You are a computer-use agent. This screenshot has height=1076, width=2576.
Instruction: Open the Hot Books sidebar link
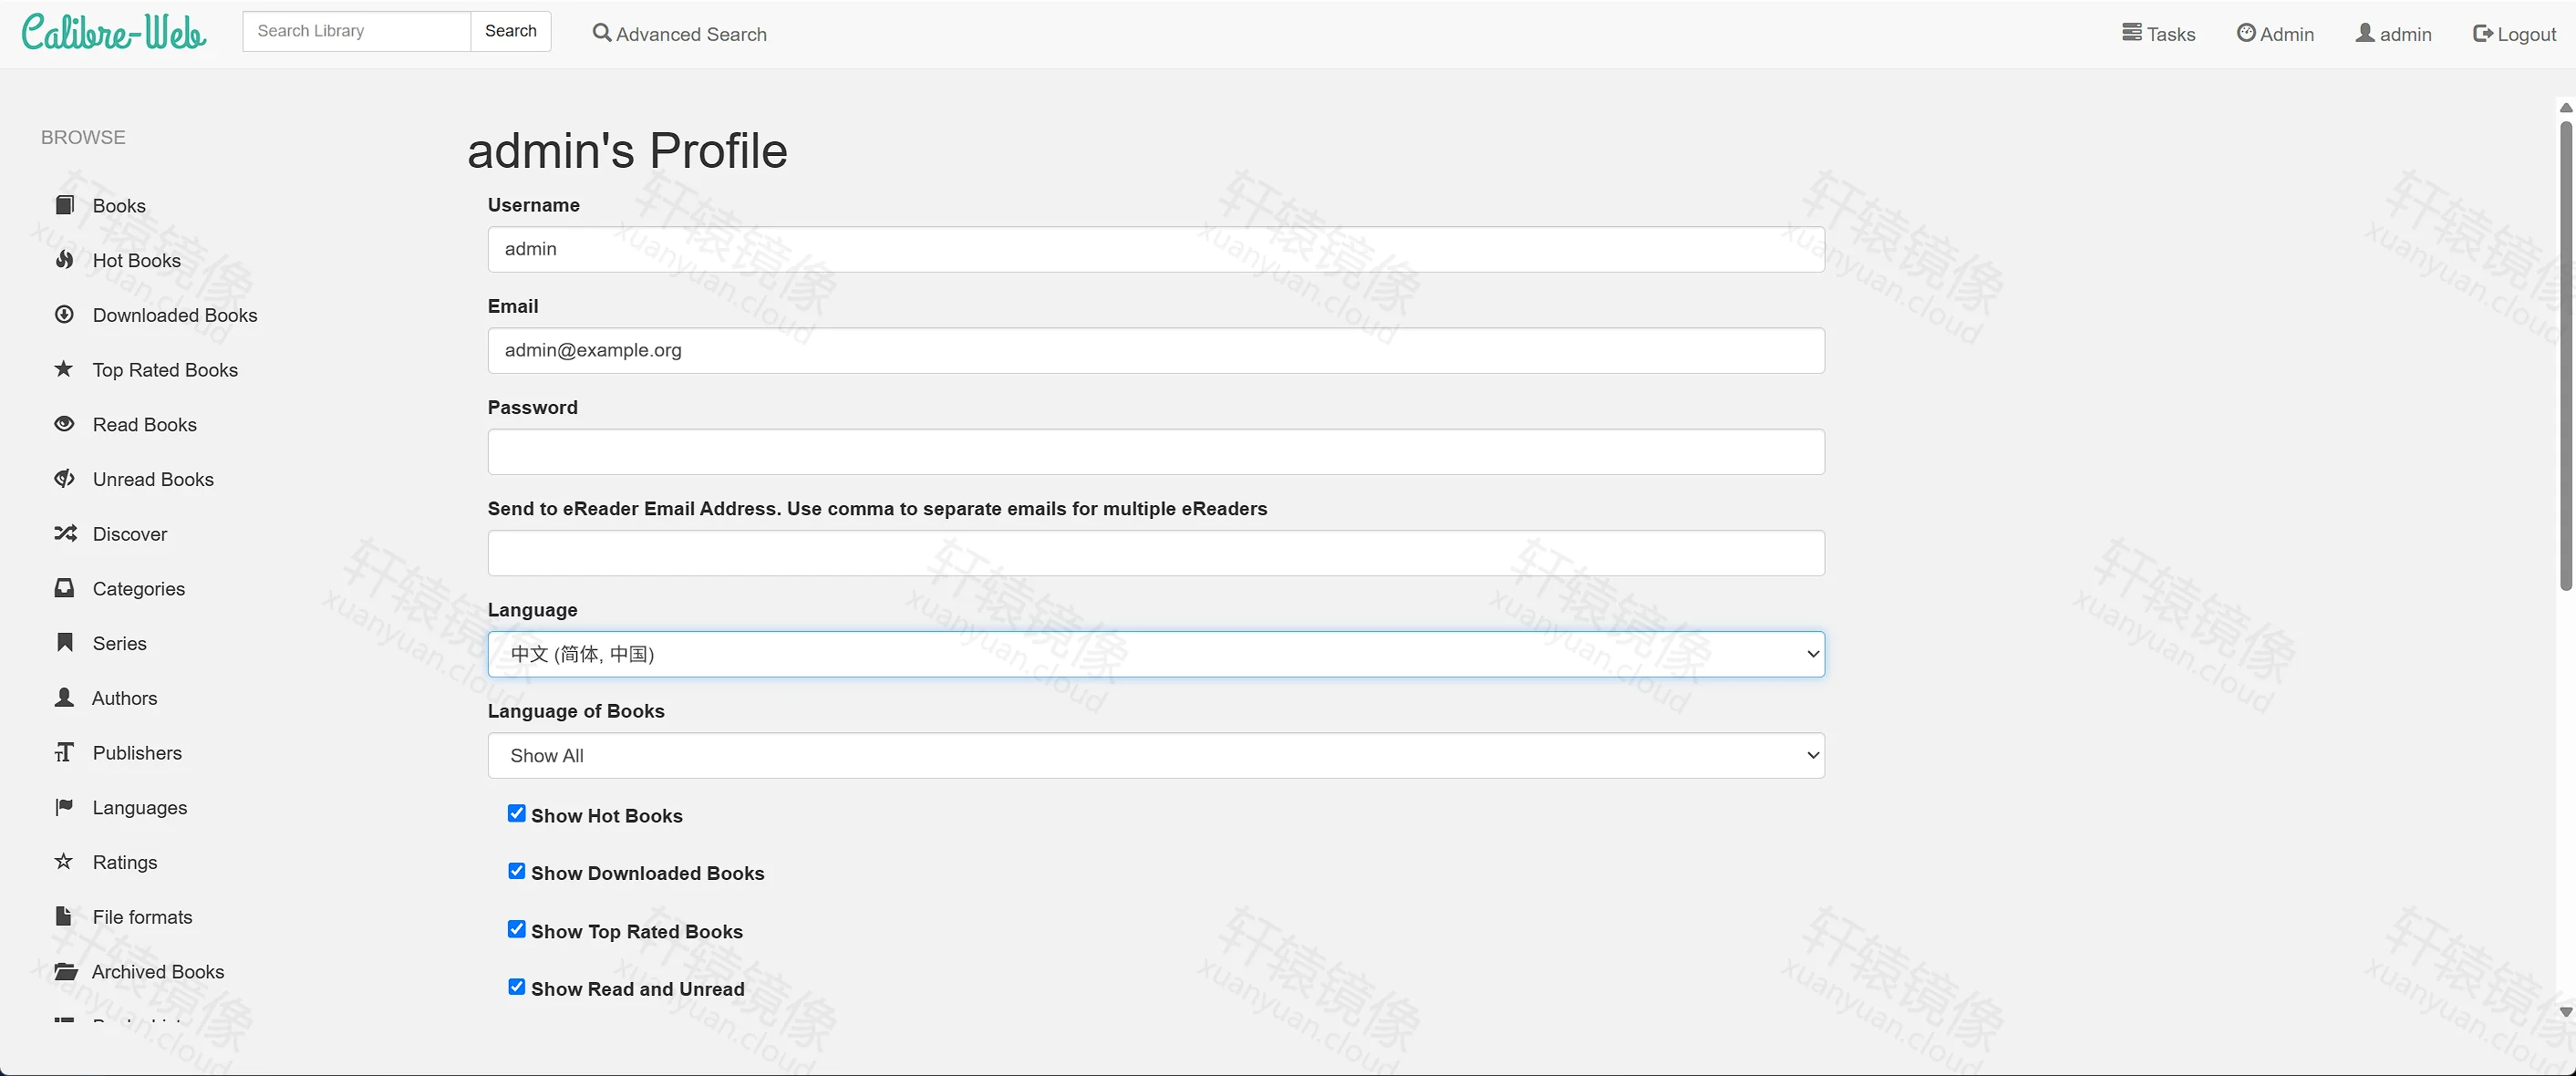tap(137, 261)
